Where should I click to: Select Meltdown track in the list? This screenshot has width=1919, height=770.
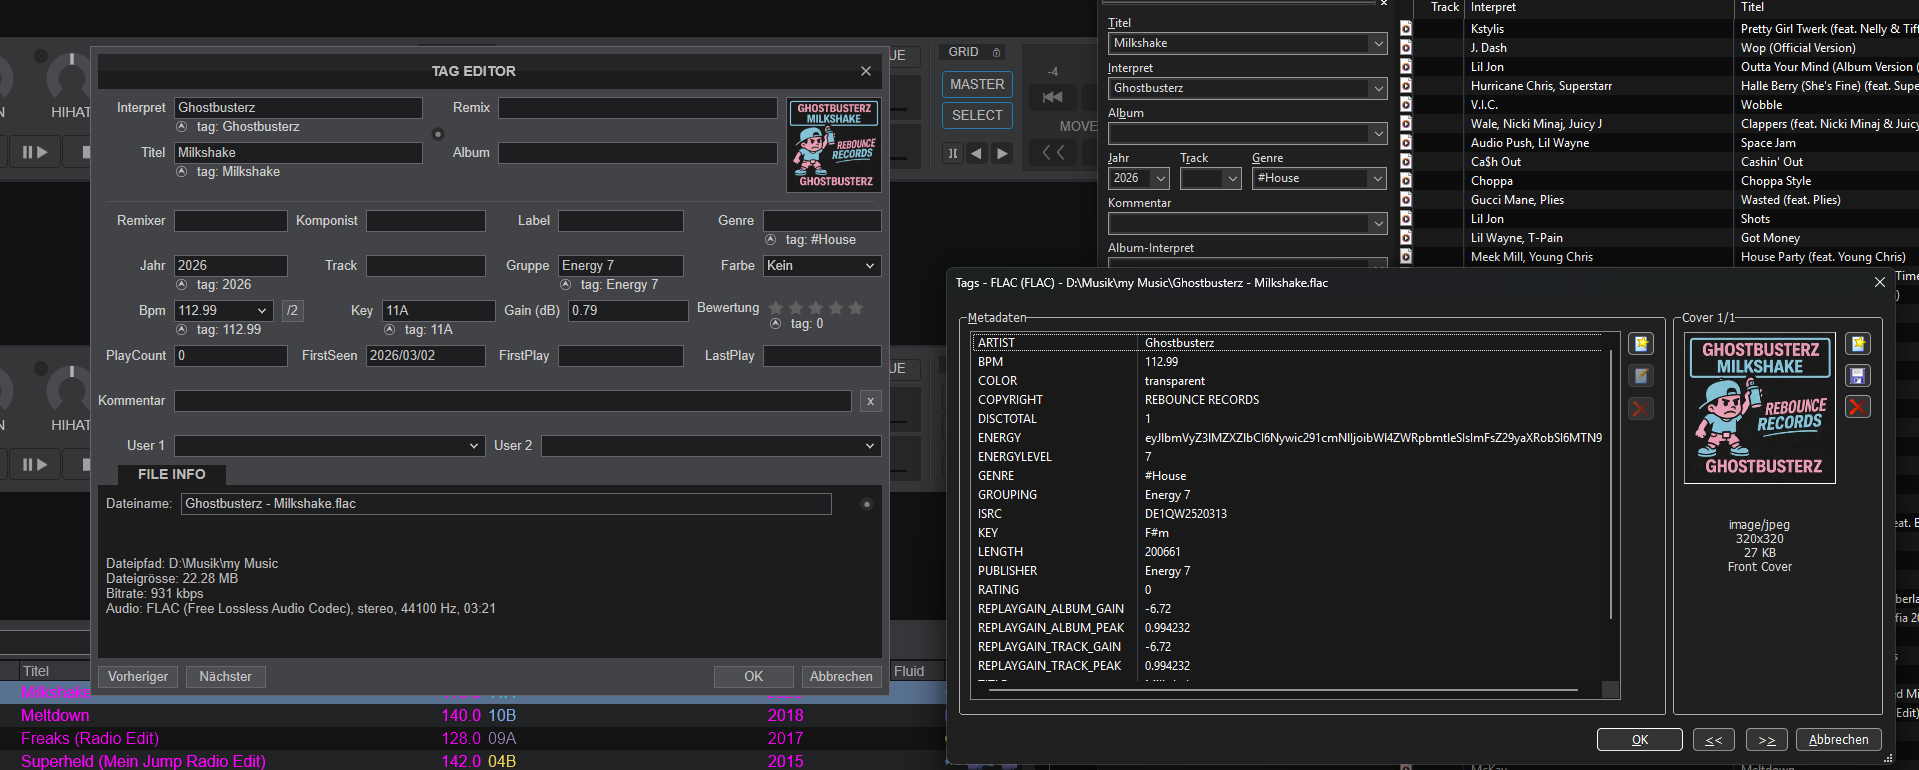55,716
